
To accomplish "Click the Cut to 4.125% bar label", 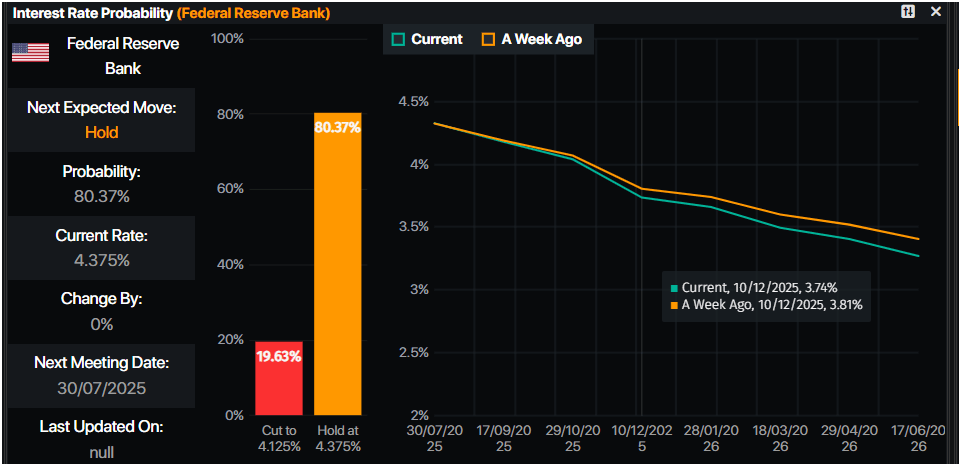I will pyautogui.click(x=279, y=438).
